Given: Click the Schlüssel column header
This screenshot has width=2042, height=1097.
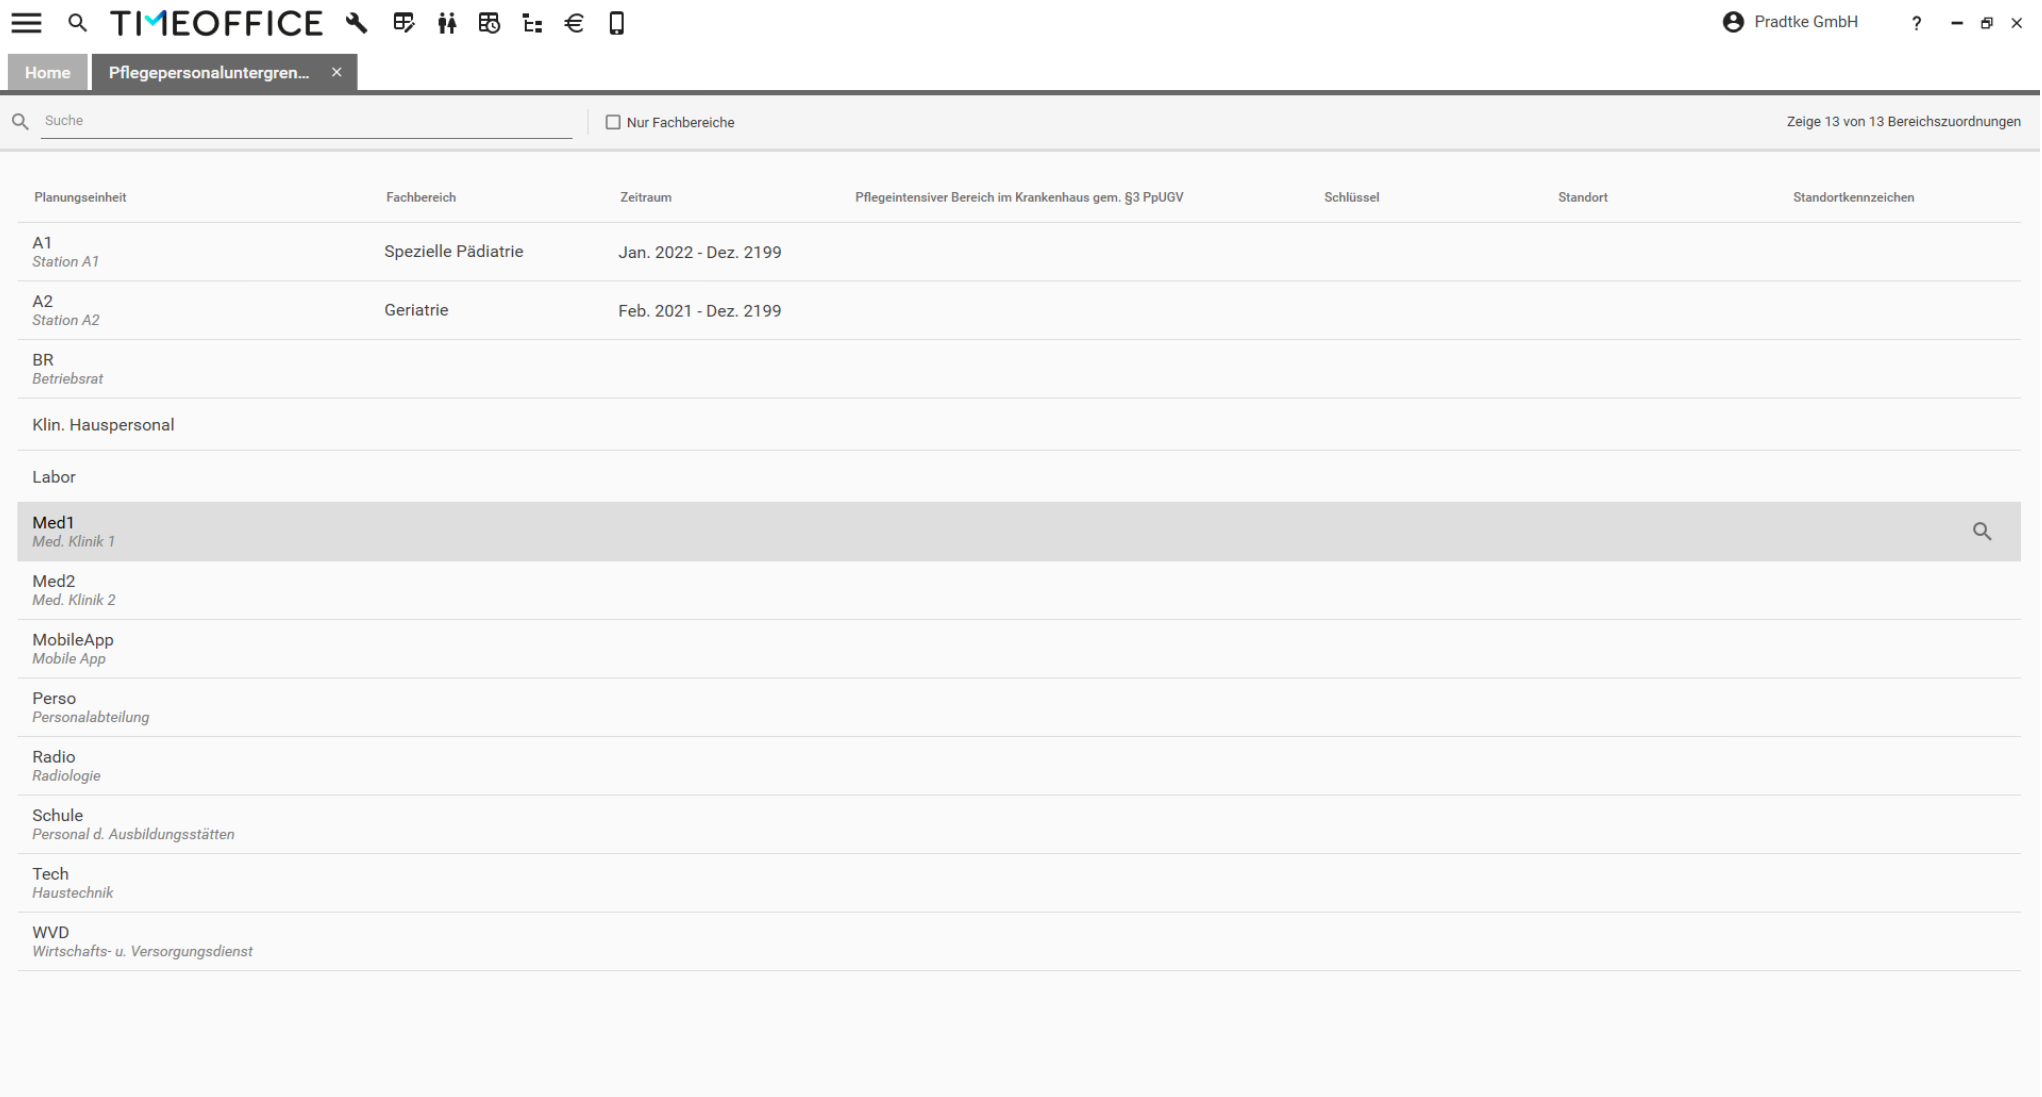Looking at the screenshot, I should pos(1351,197).
